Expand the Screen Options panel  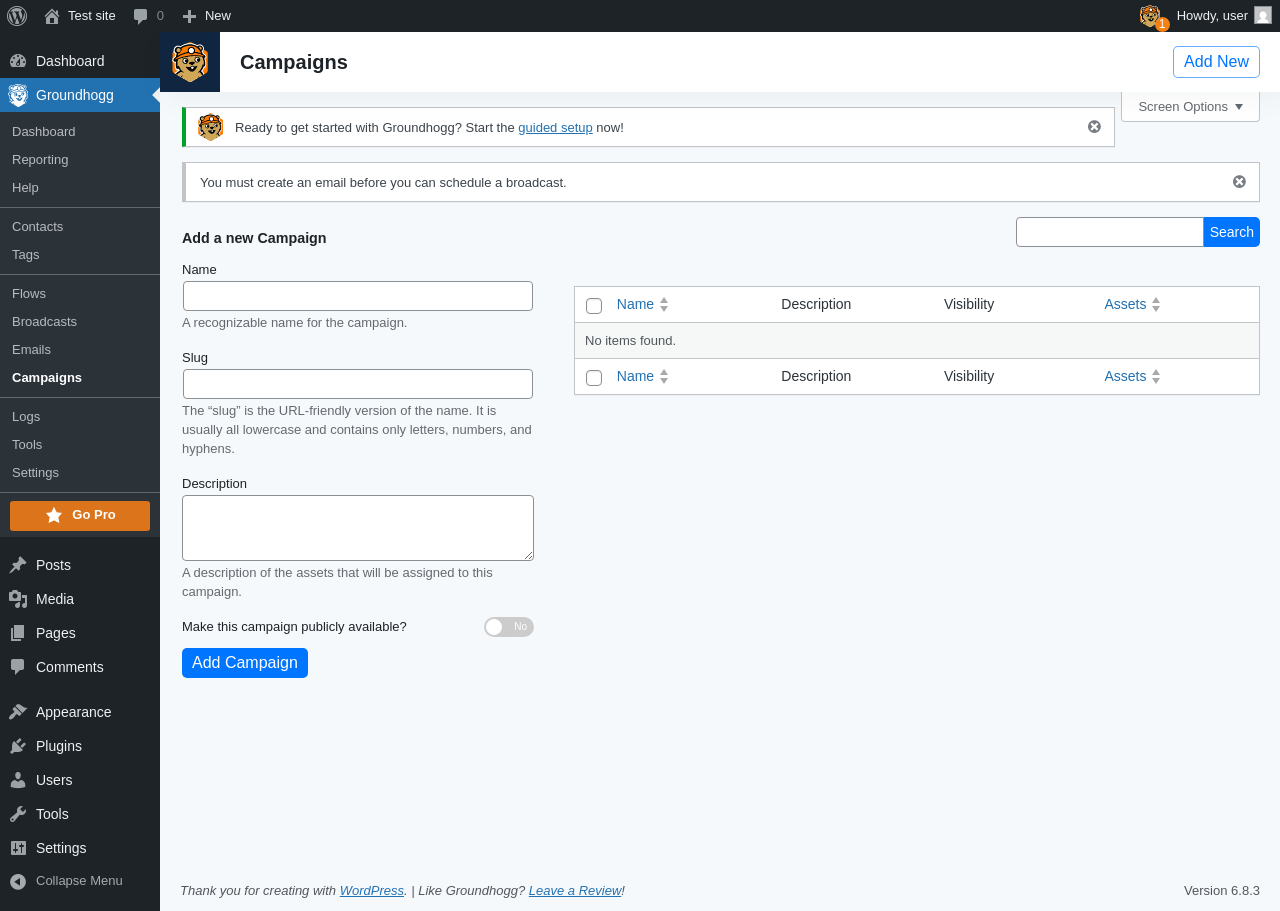pos(1190,107)
